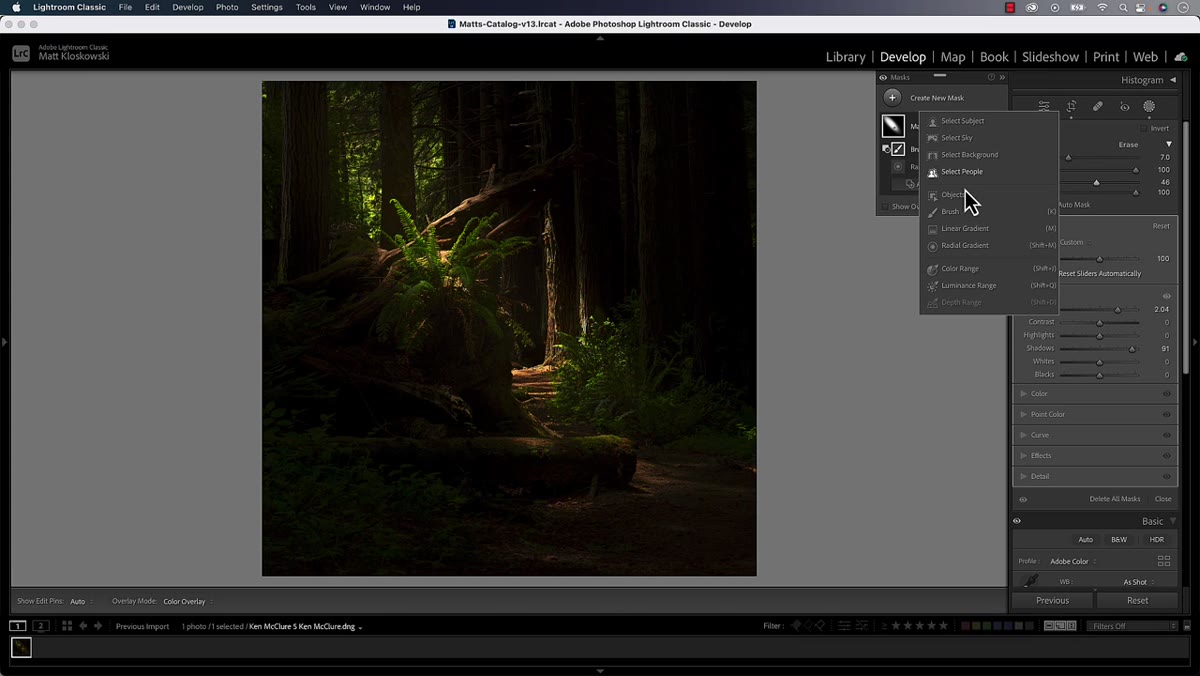The height and width of the screenshot is (676, 1200).
Task: Click the Previous button
Action: (1052, 601)
